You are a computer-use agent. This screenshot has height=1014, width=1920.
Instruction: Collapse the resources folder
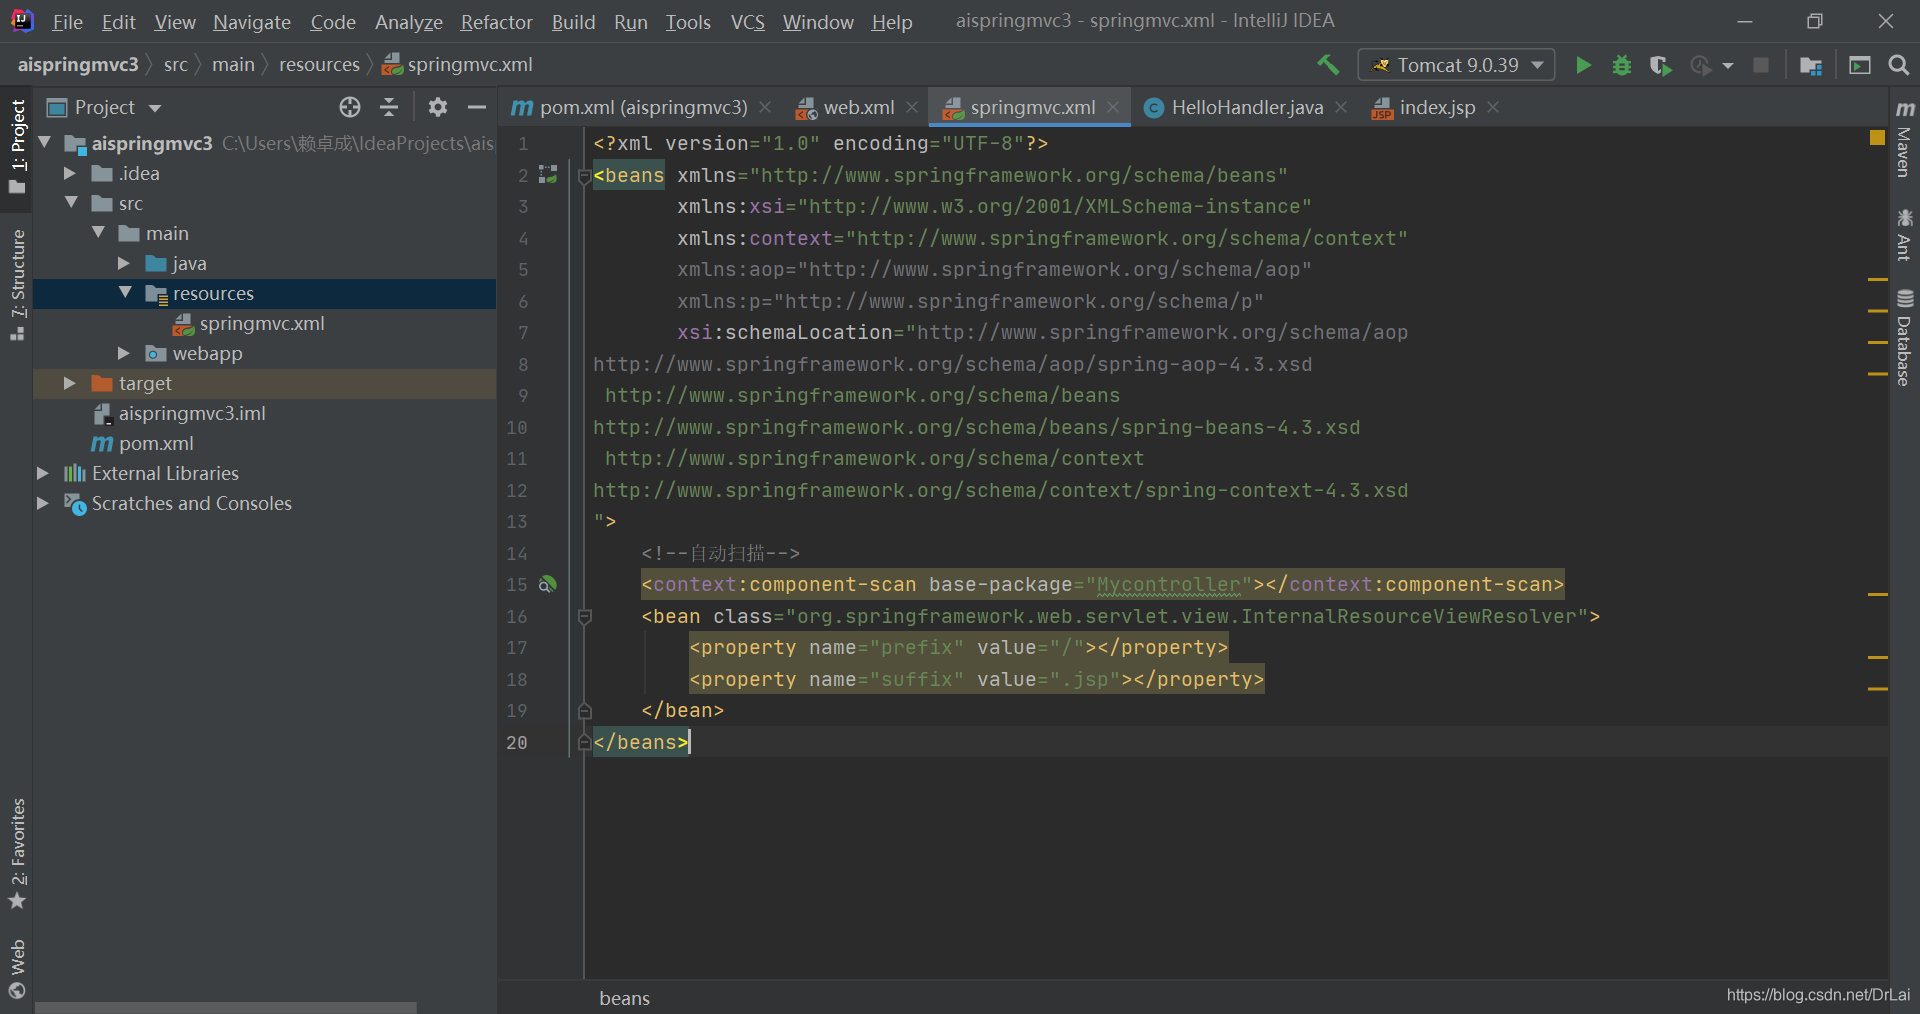(x=125, y=293)
